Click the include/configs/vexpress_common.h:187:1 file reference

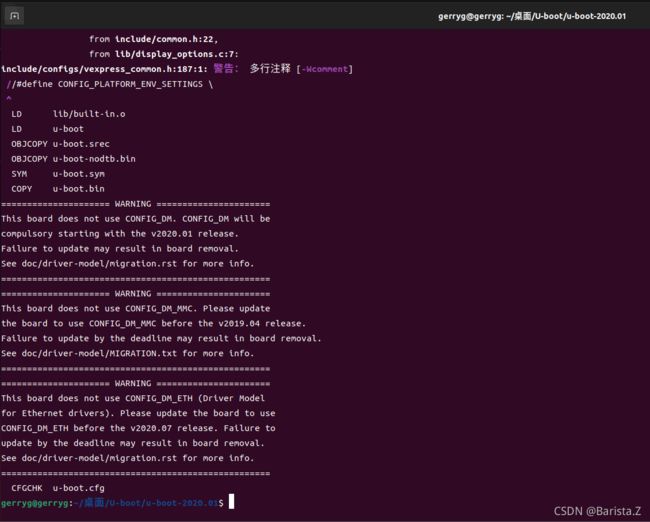[x=104, y=69]
